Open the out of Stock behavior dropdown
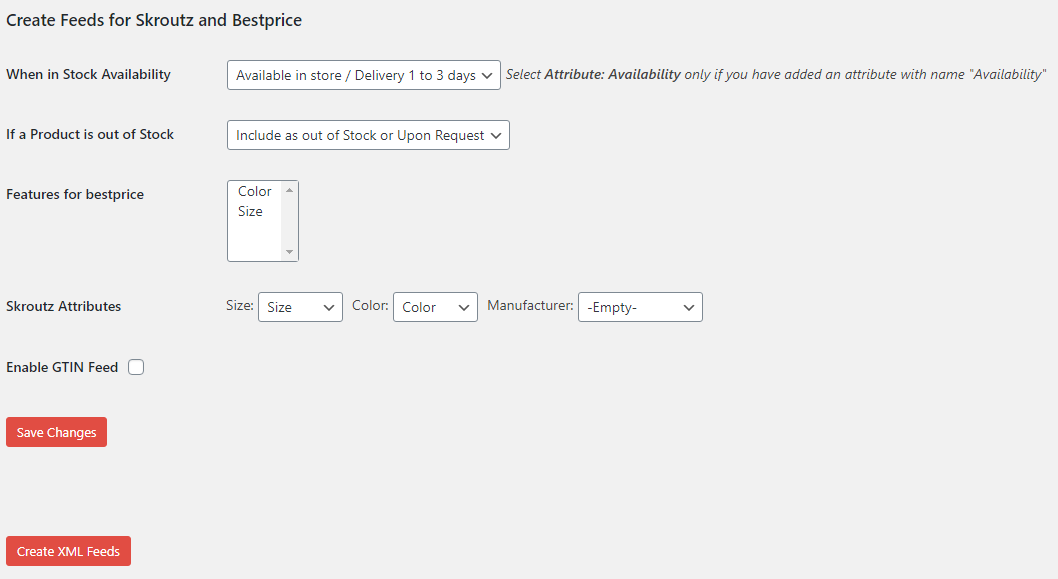The image size is (1058, 579). pyautogui.click(x=368, y=135)
